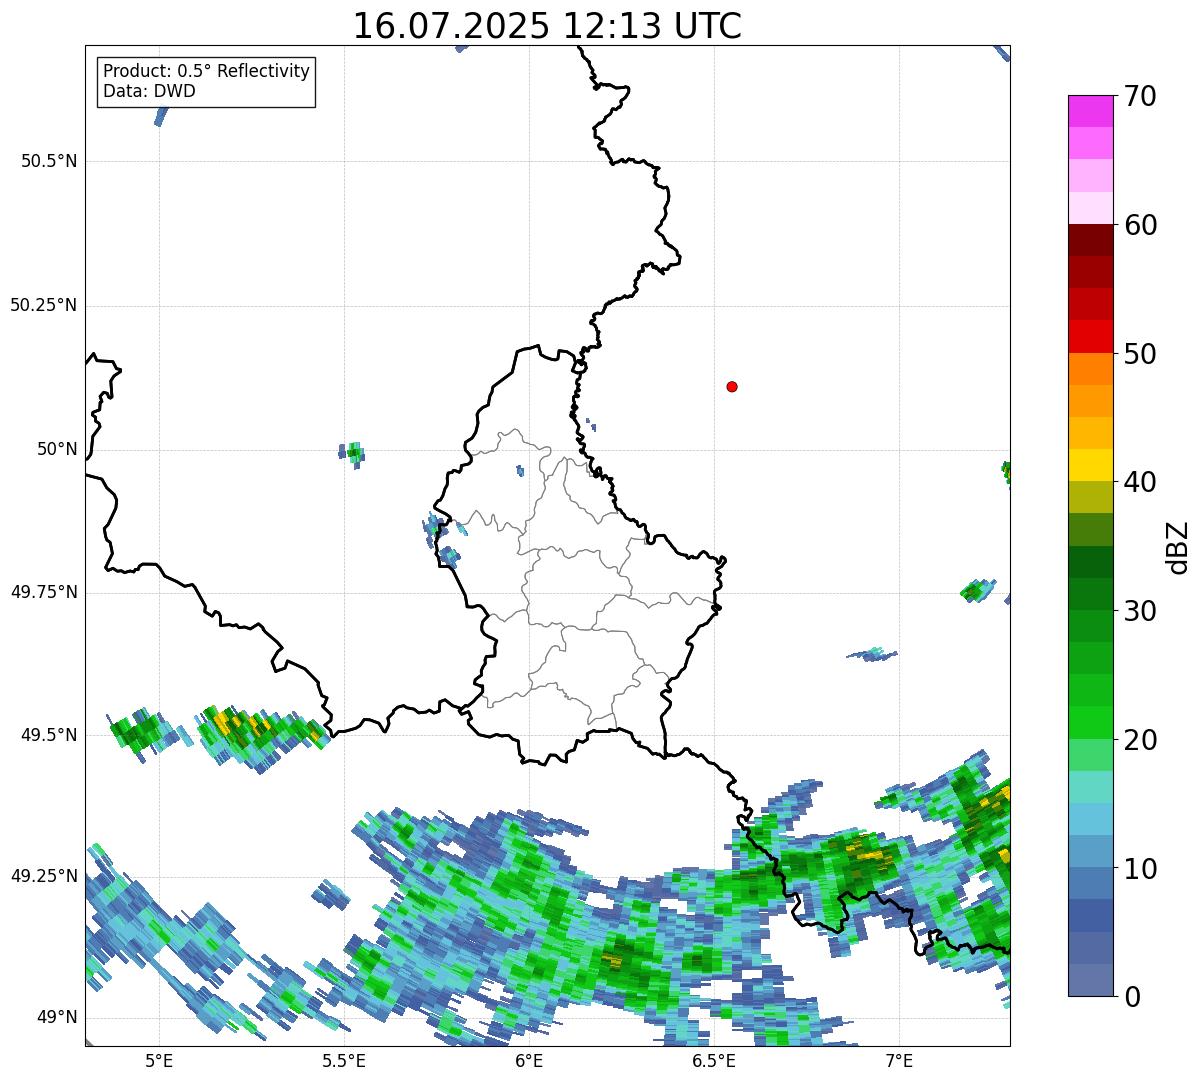The image size is (1202, 1081).
Task: Click the 50.5°N latitude label
Action: click(49, 161)
